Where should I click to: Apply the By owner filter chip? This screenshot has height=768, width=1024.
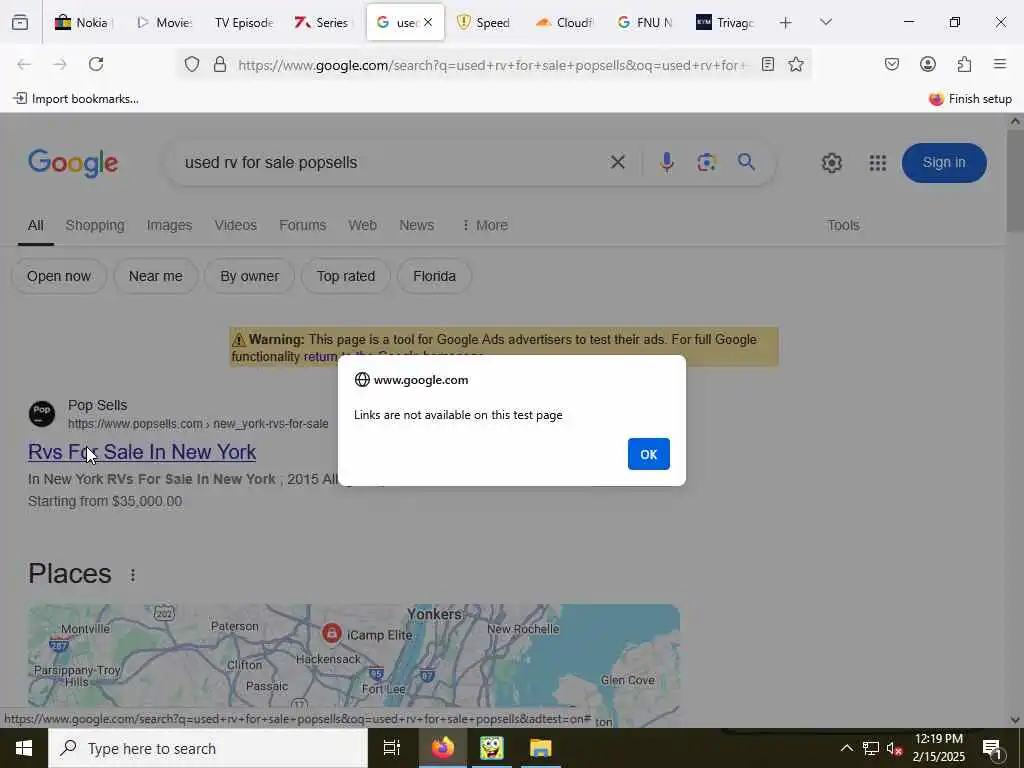(x=249, y=276)
